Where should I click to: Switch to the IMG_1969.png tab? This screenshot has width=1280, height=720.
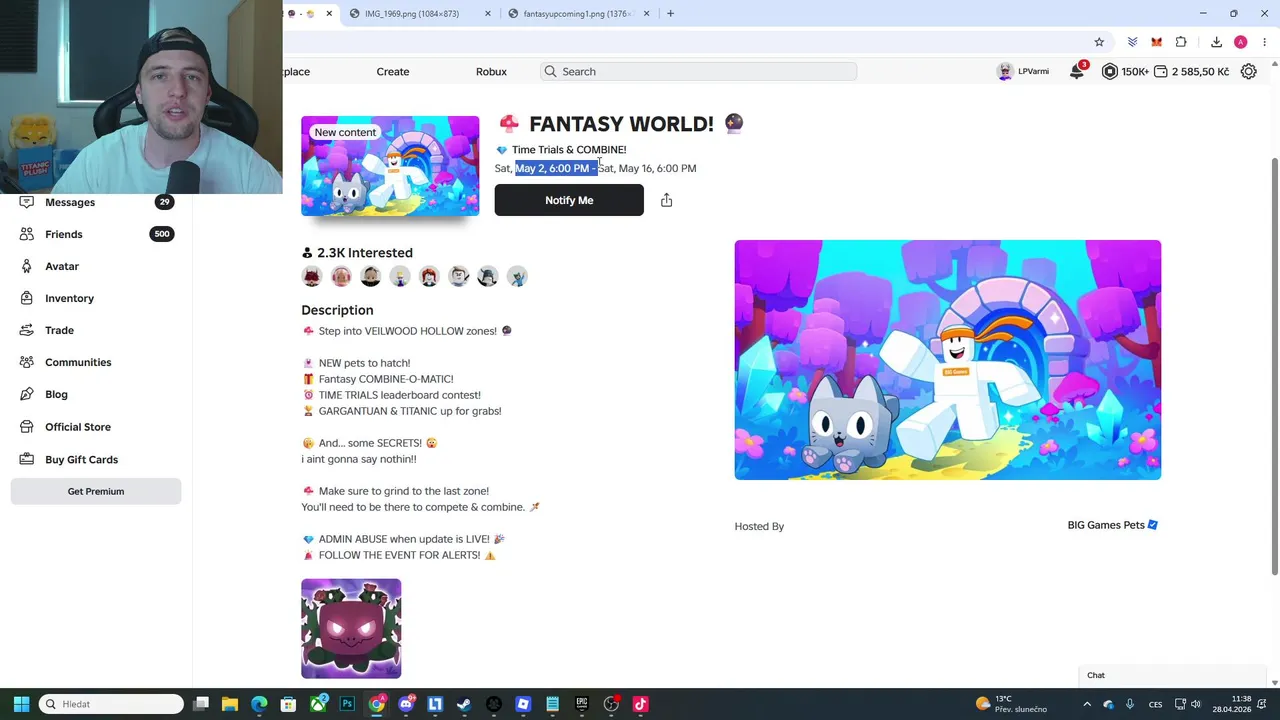412,14
